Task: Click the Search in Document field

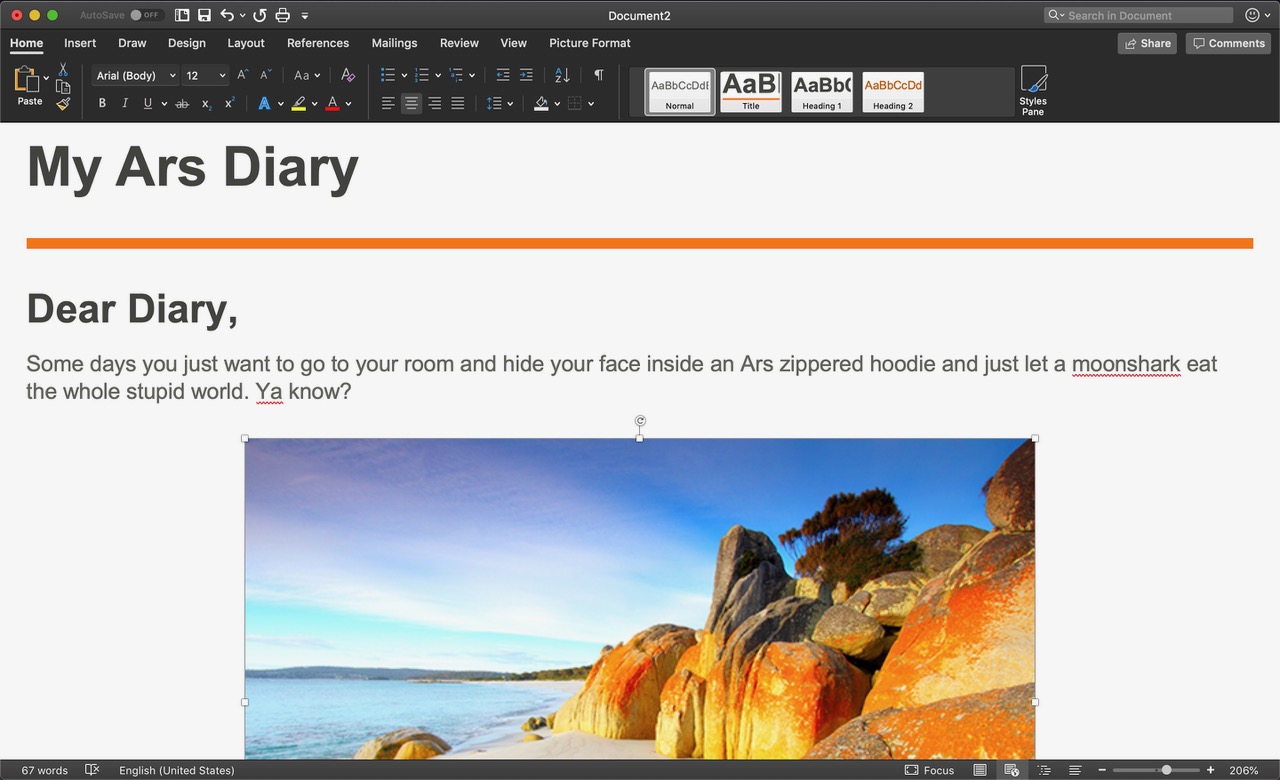Action: pyautogui.click(x=1139, y=15)
